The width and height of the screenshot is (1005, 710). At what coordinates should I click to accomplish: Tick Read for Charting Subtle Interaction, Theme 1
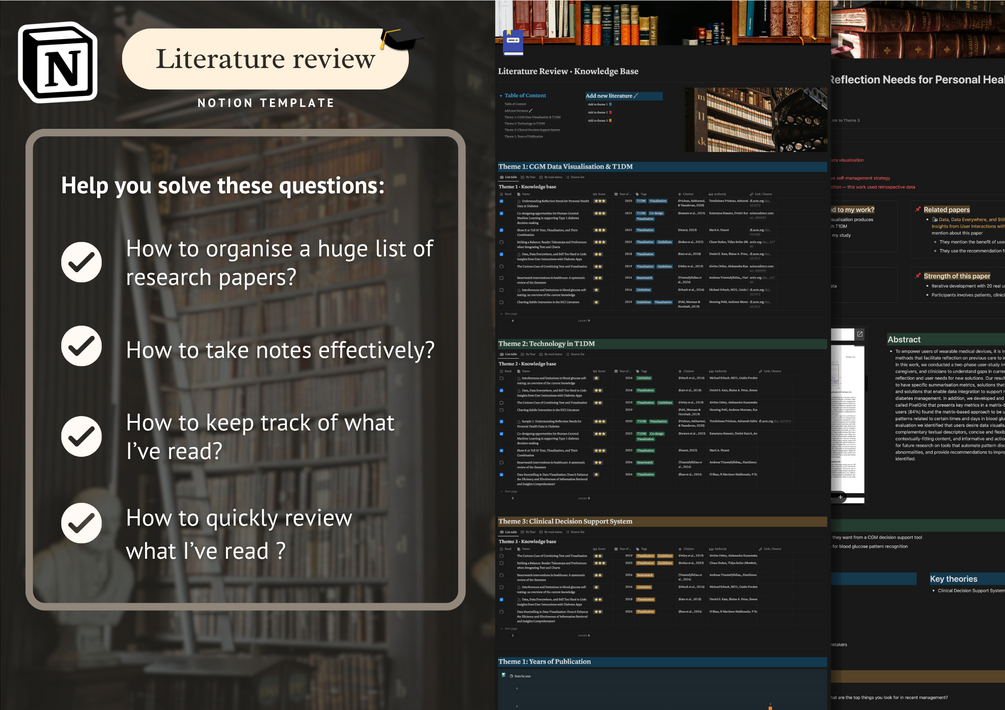coord(501,302)
